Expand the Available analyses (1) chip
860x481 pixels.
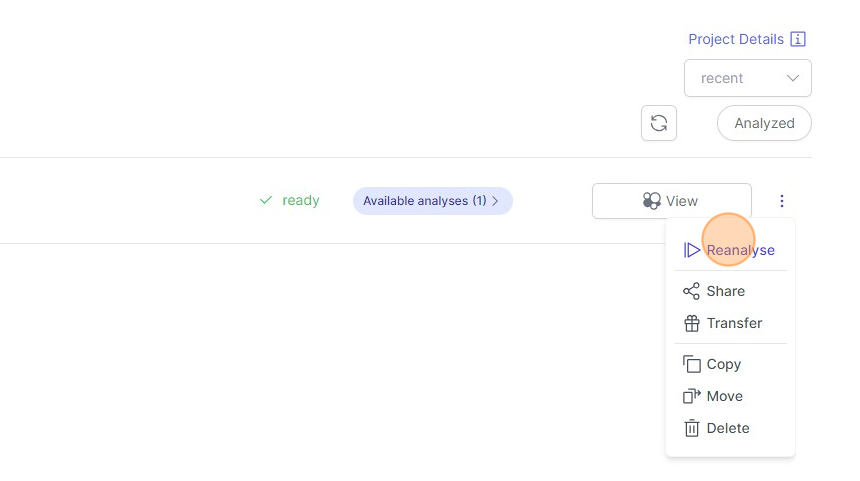pos(432,201)
